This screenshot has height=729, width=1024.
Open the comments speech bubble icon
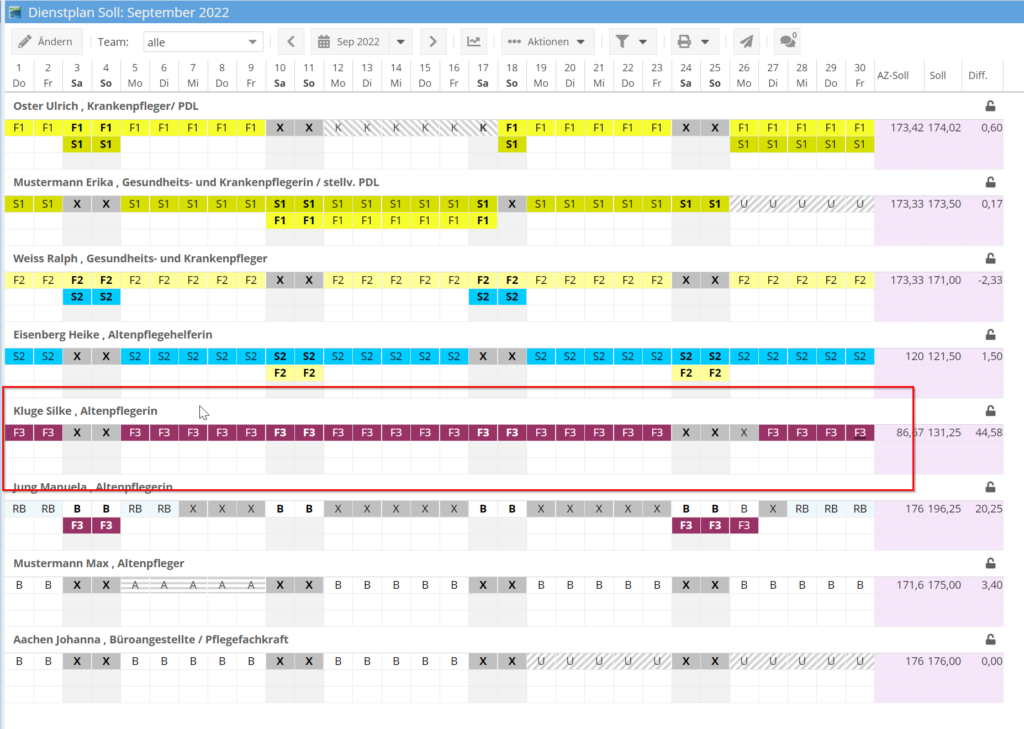pyautogui.click(x=788, y=42)
